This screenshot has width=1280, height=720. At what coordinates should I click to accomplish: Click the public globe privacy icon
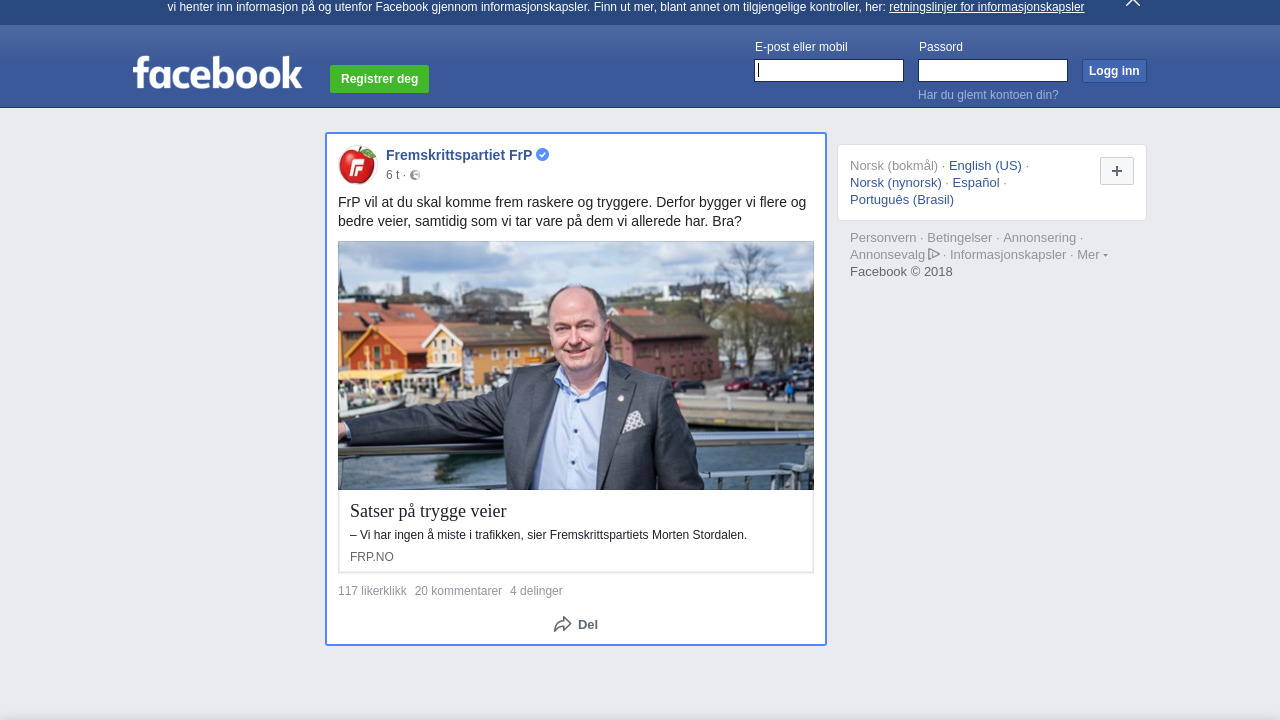[x=415, y=176]
